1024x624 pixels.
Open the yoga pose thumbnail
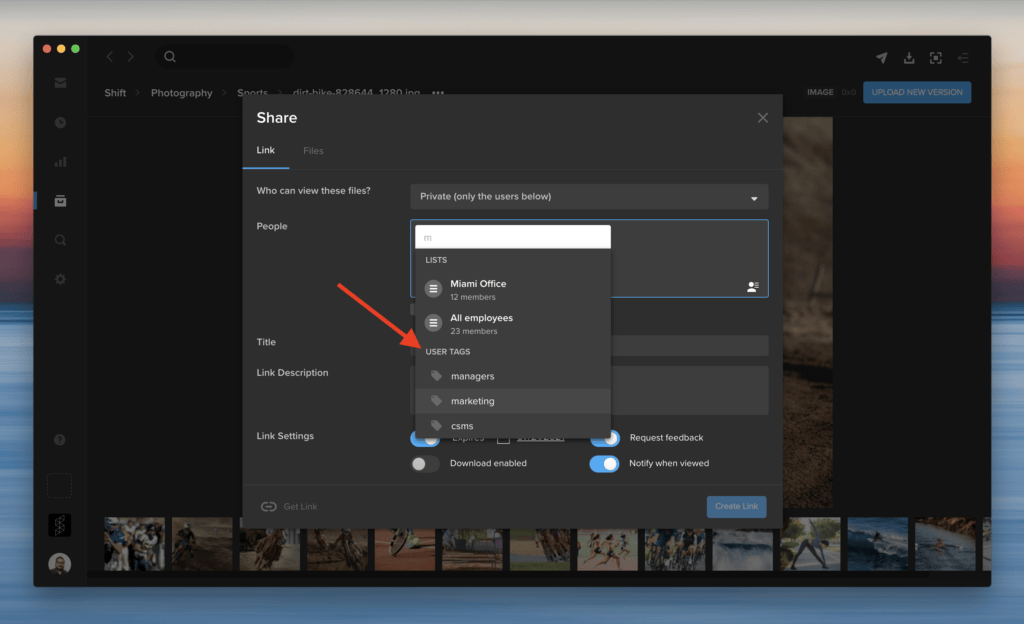(x=810, y=544)
